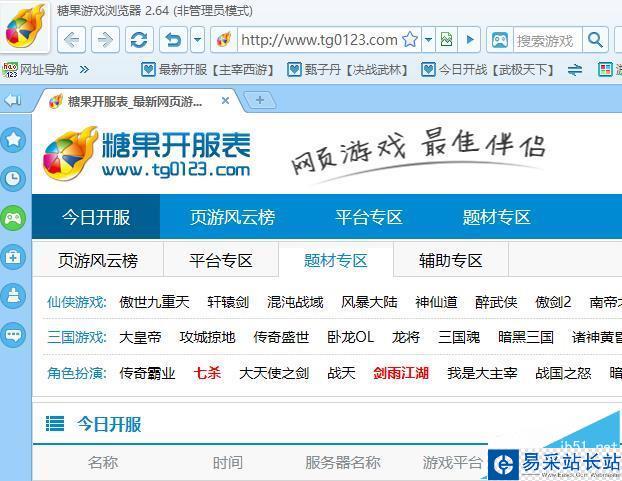Switch to the highlighted 题材专区 tab
Image resolution: width=622 pixels, height=481 pixels.
click(x=336, y=261)
